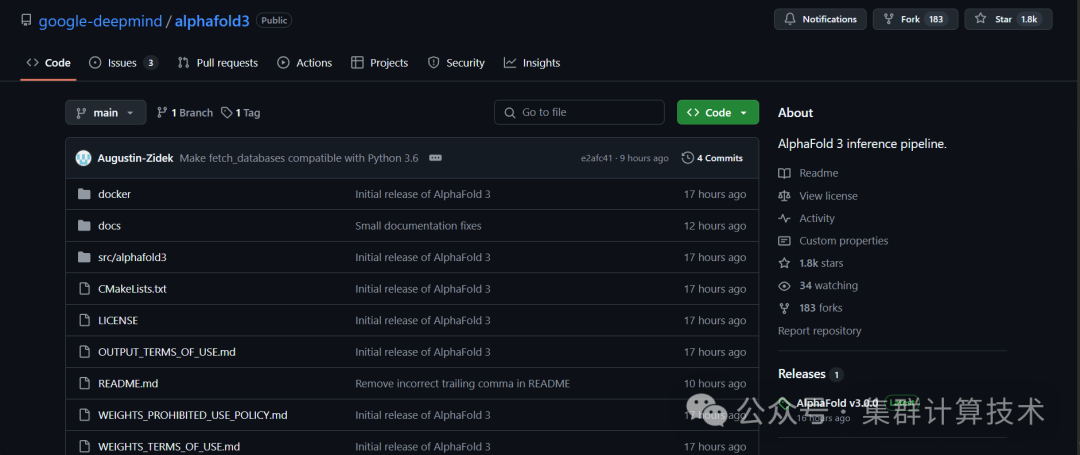Open the docker folder

pos(114,194)
